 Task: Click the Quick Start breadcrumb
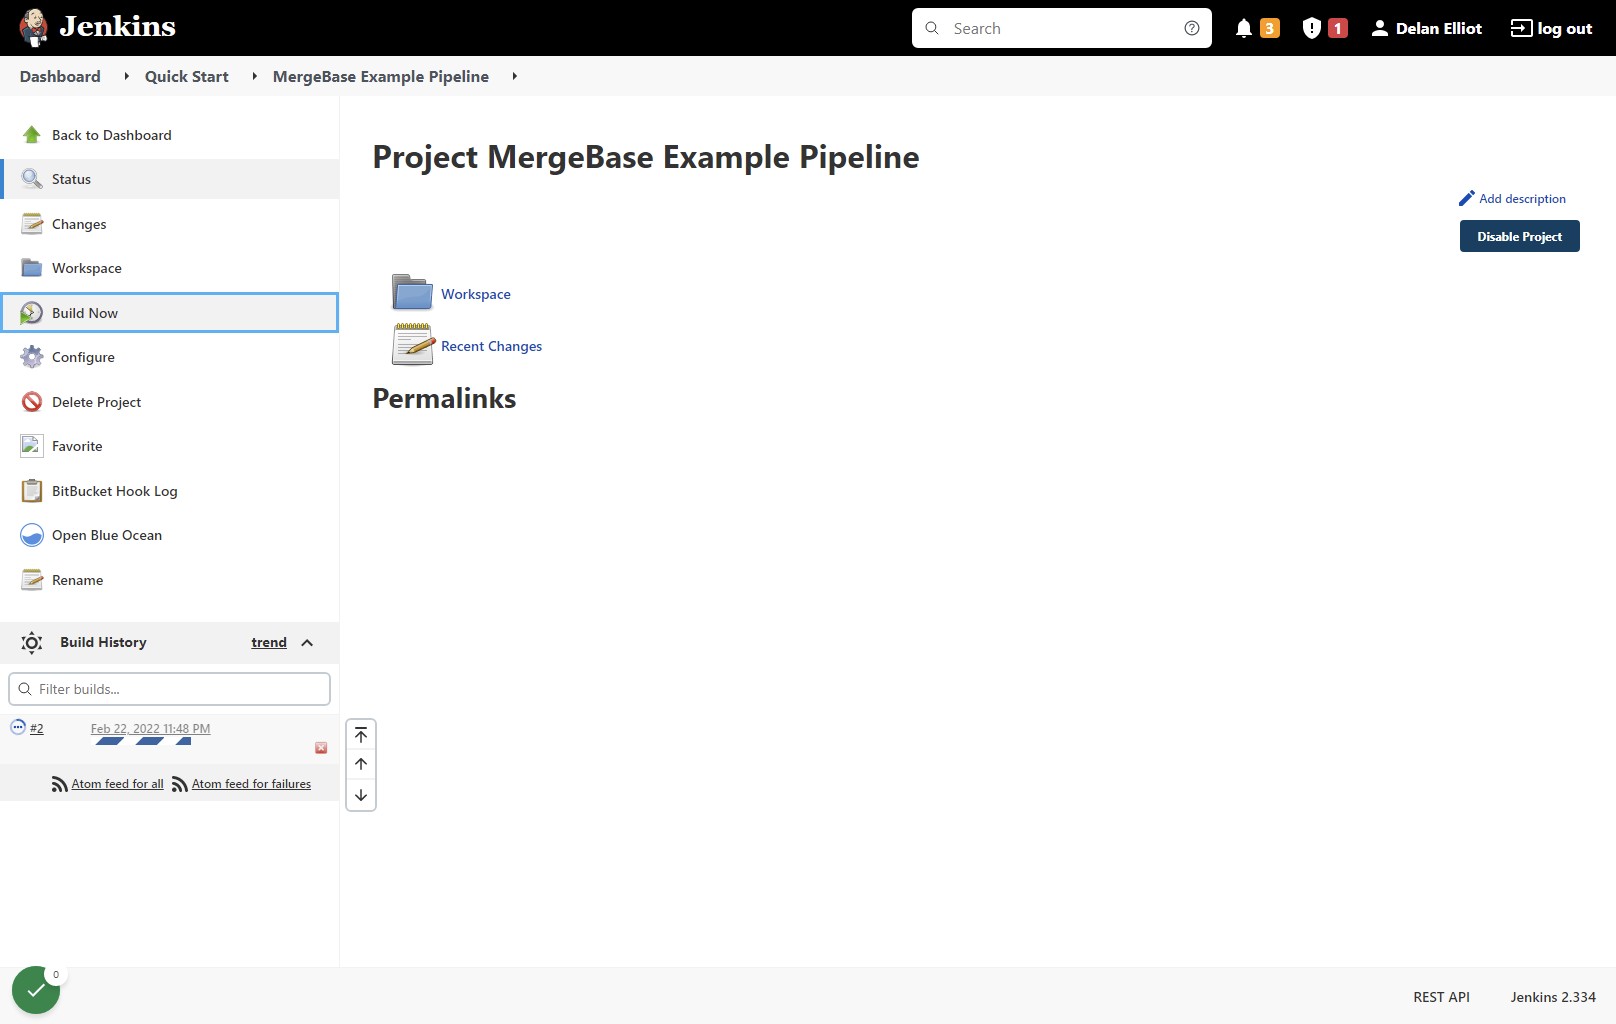point(186,76)
